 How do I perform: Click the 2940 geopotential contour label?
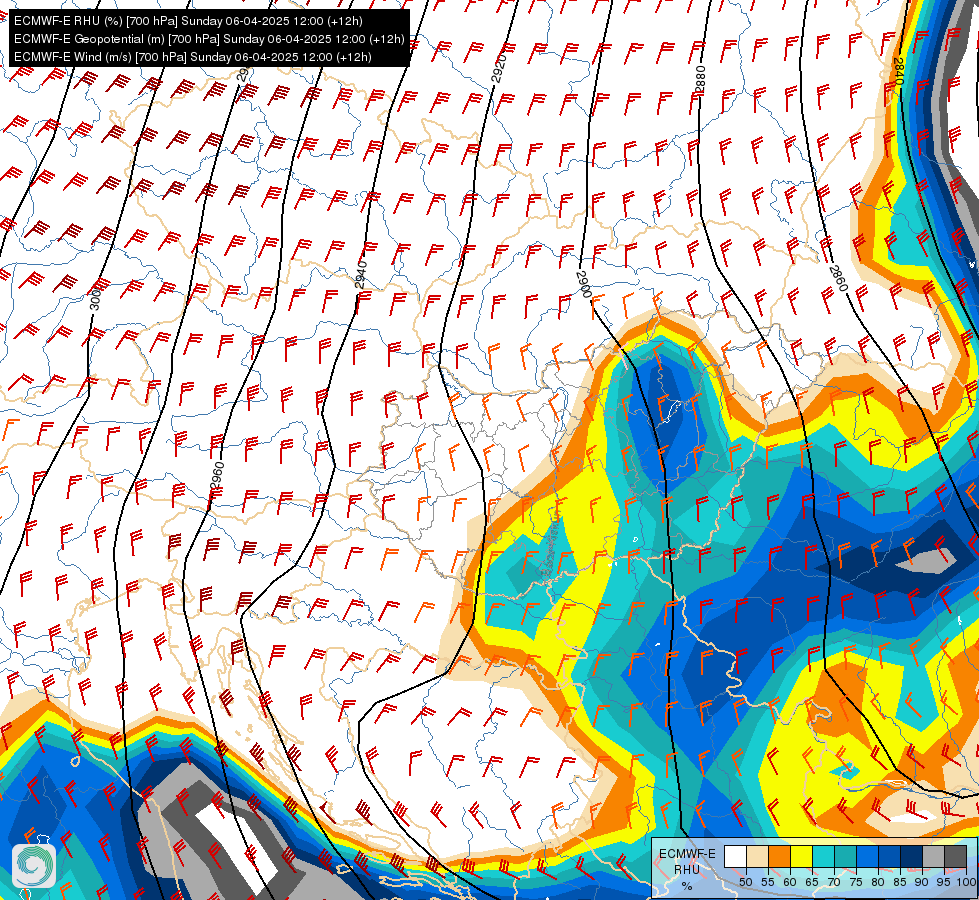click(361, 275)
